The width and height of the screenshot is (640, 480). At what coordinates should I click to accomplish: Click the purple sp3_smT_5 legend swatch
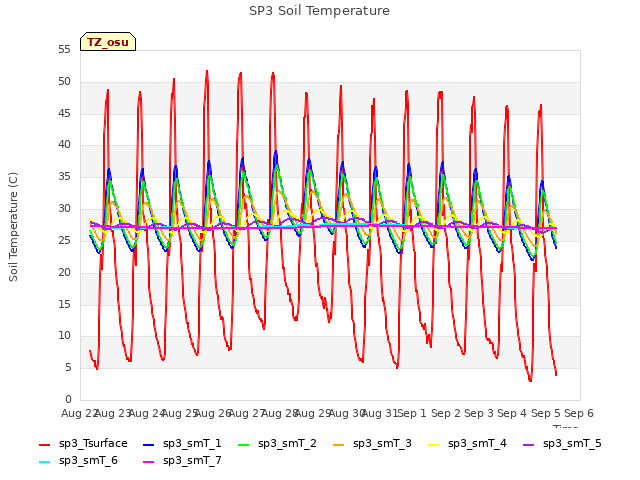click(x=529, y=444)
